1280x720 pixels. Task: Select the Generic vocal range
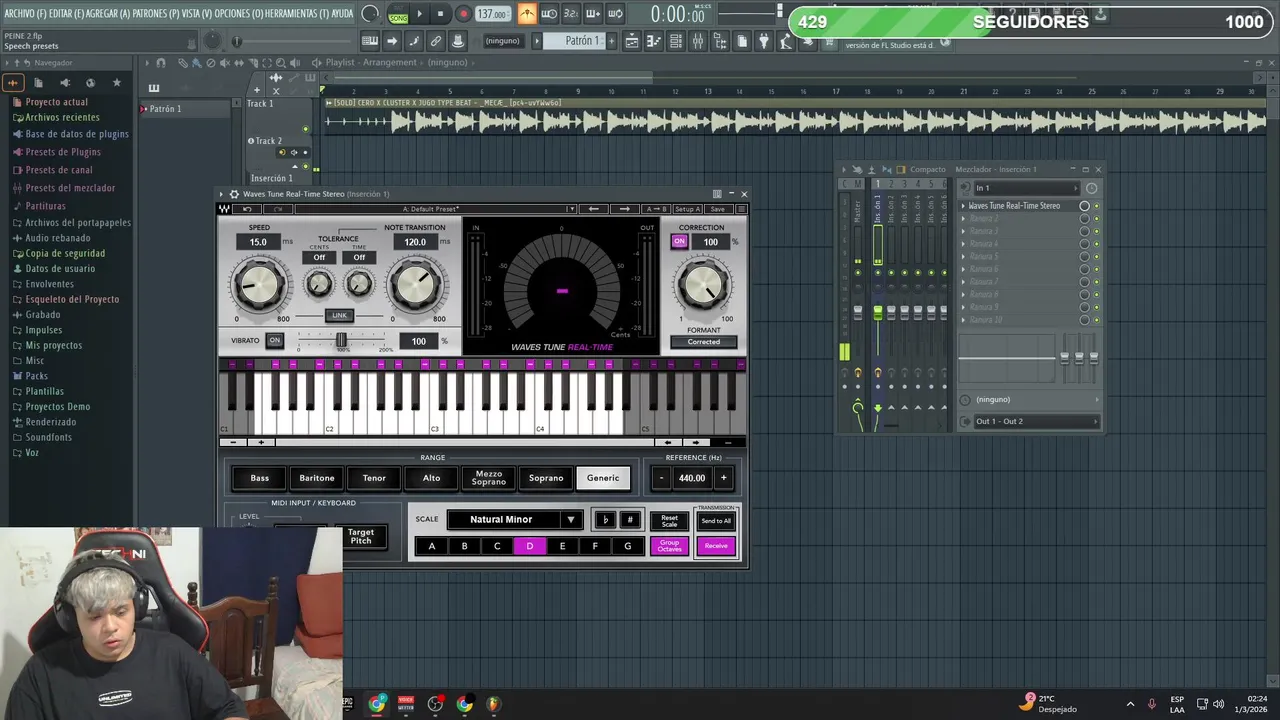coord(603,478)
